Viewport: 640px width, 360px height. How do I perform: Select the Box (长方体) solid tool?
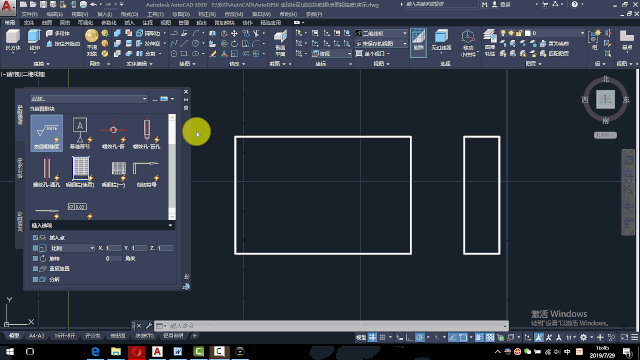[x=13, y=40]
